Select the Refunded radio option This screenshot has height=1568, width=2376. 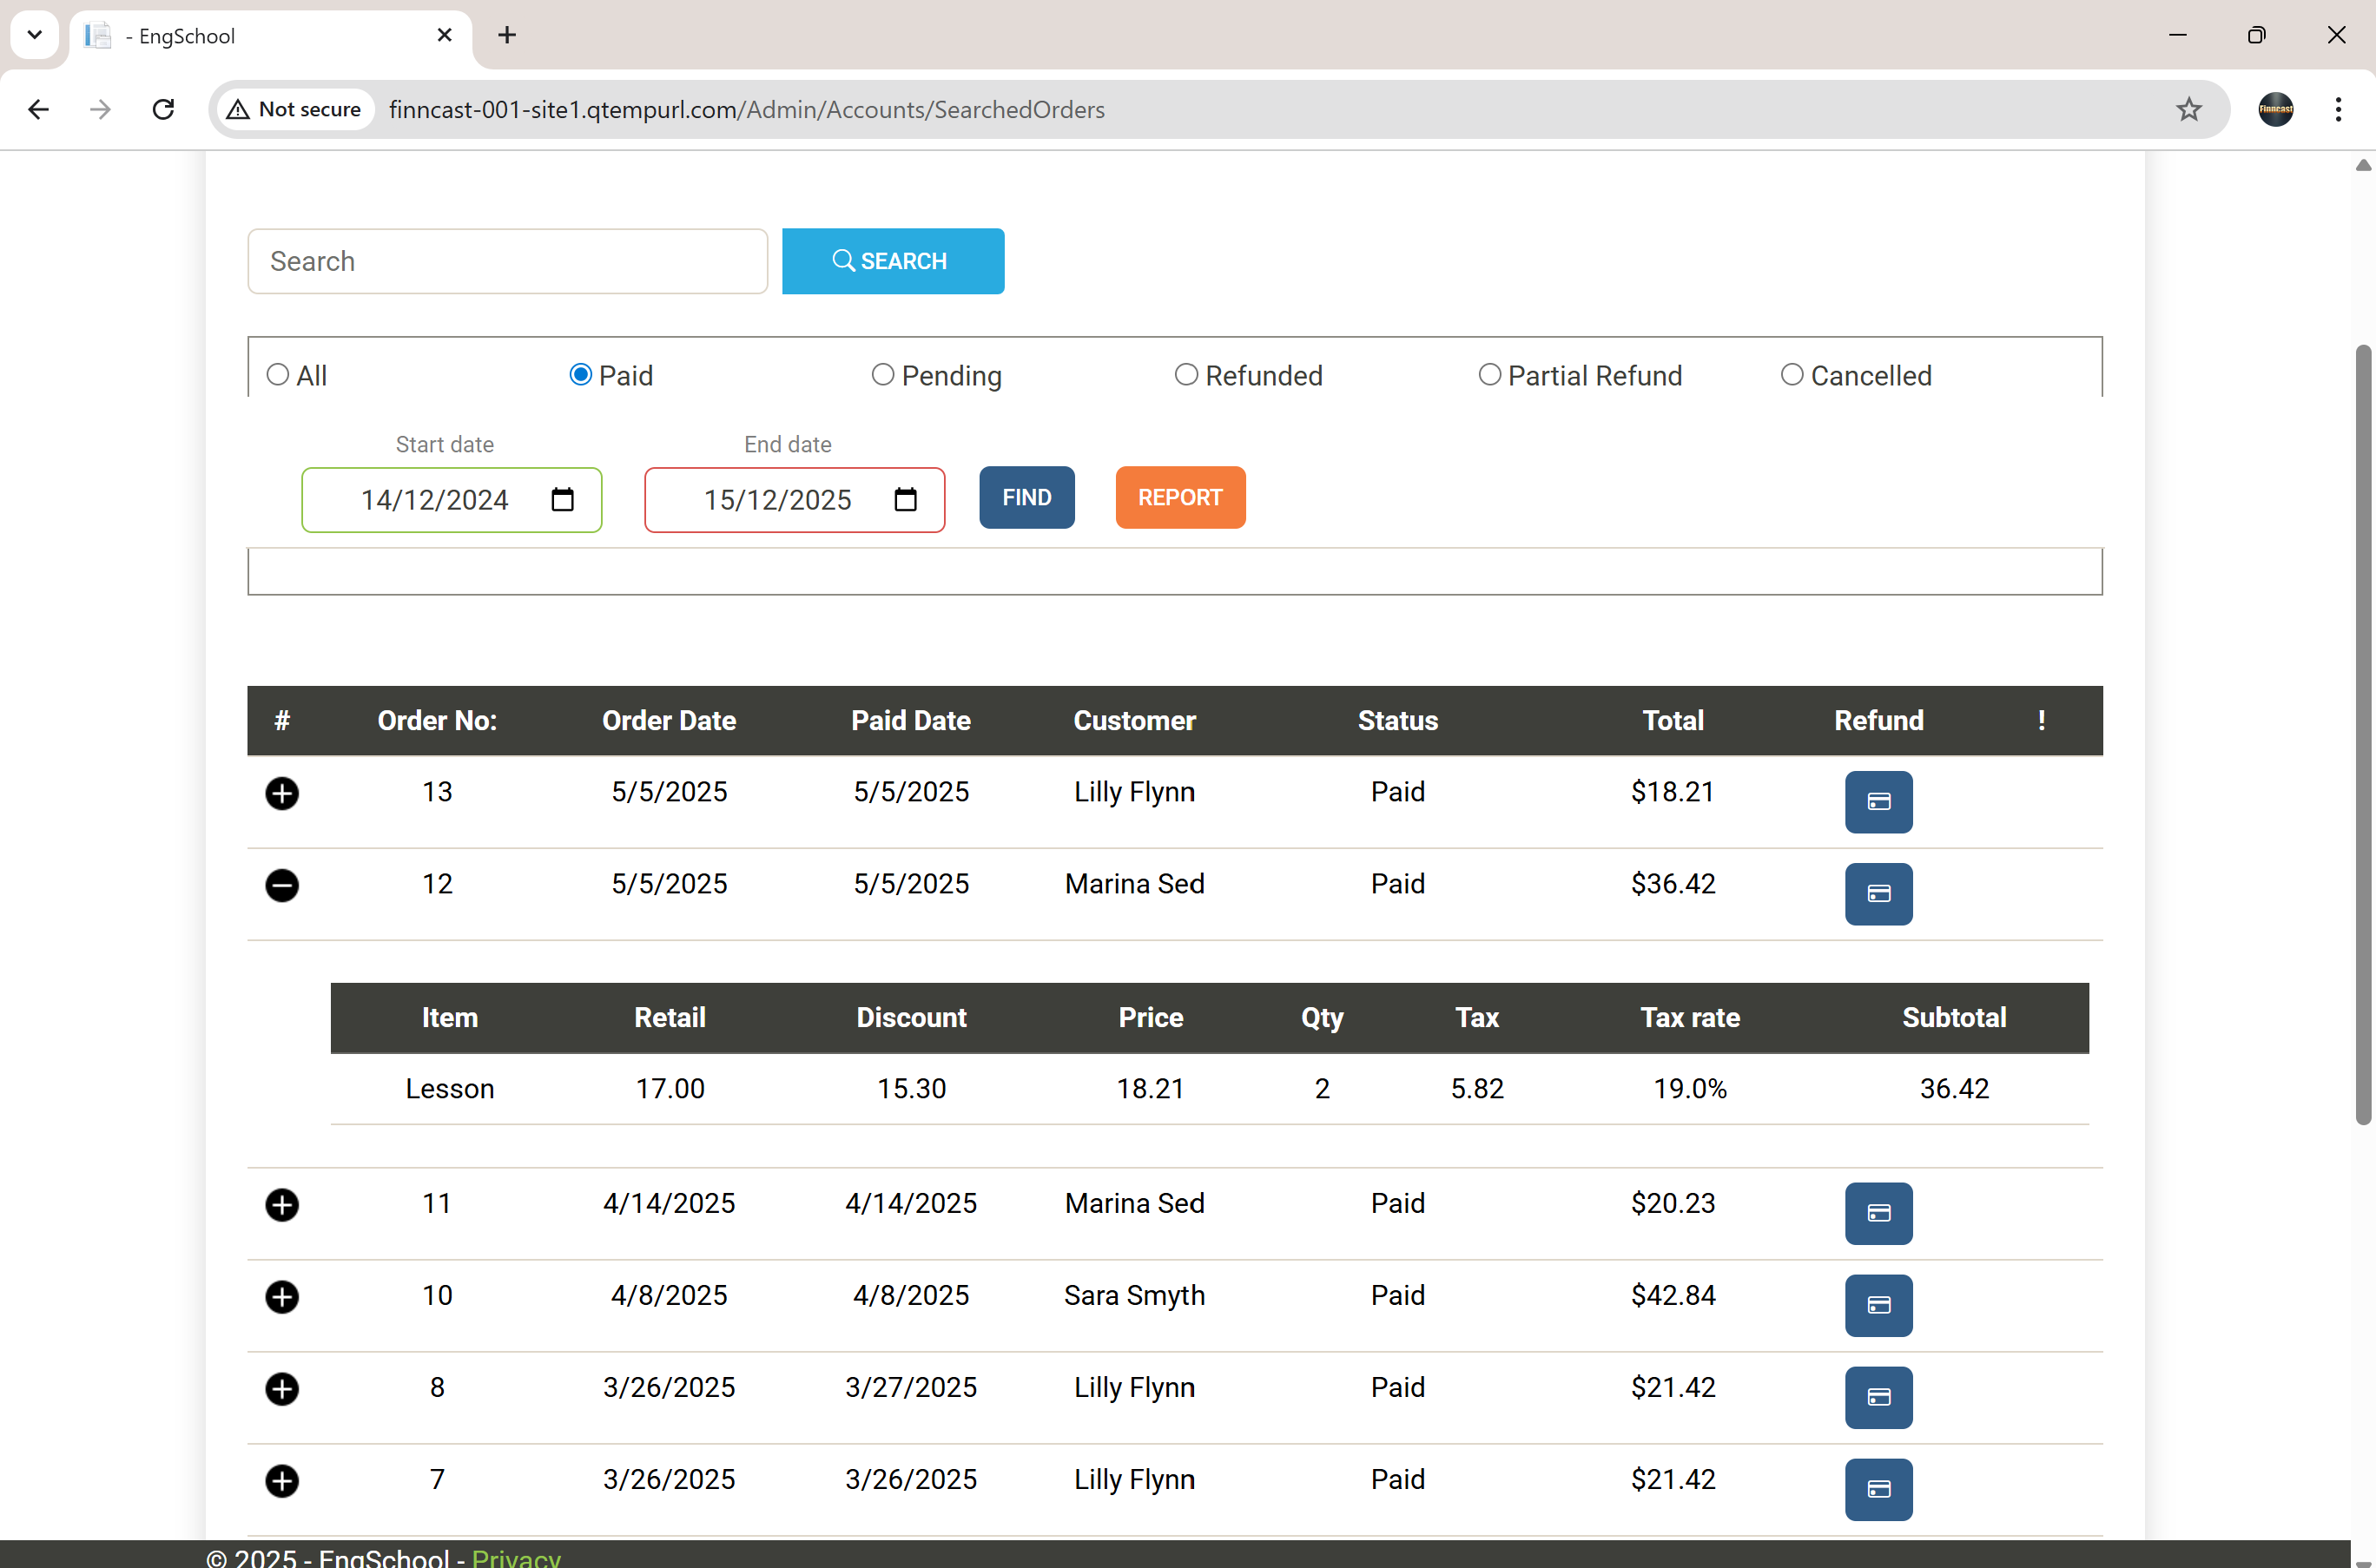tap(1186, 375)
